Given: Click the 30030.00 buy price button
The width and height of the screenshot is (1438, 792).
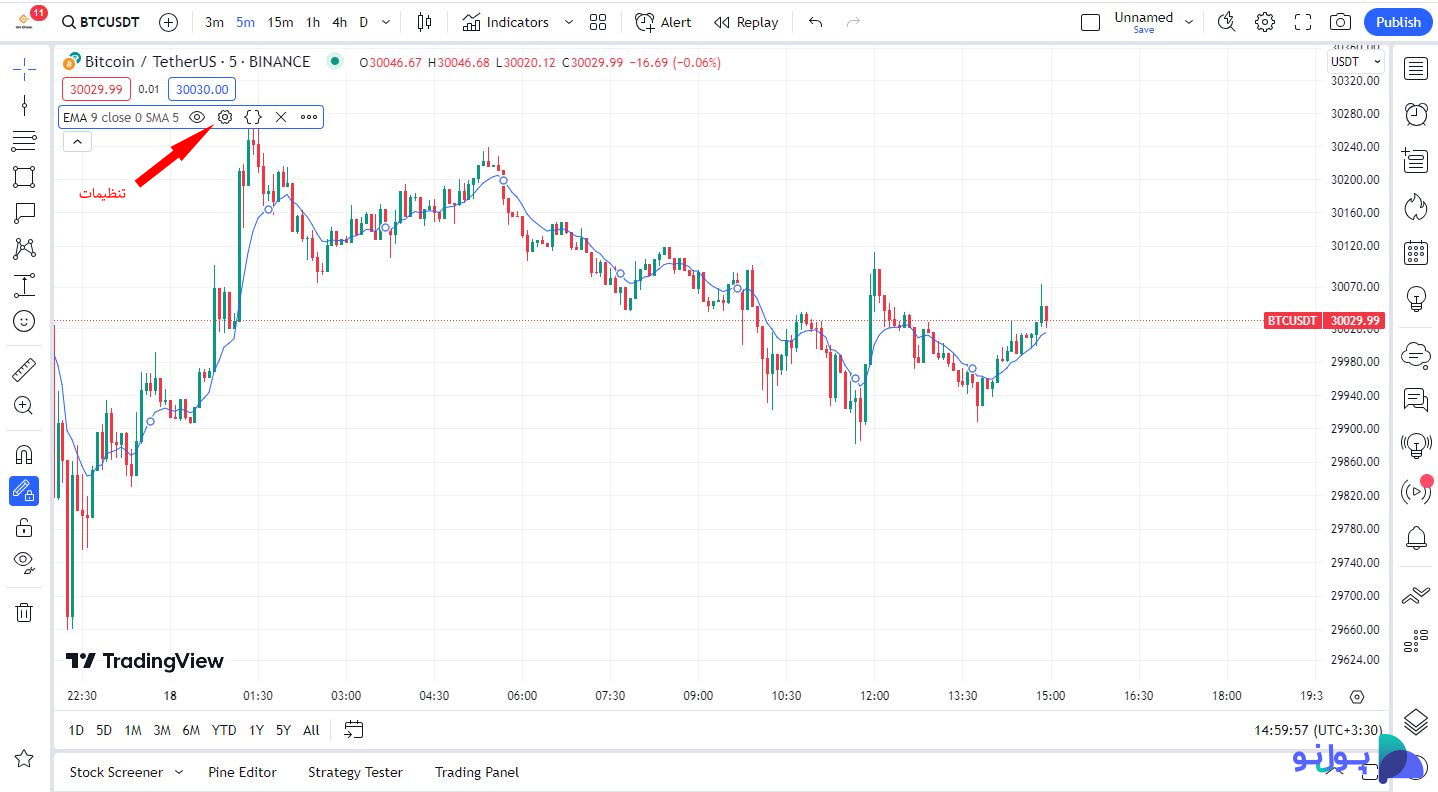Looking at the screenshot, I should click(x=202, y=89).
